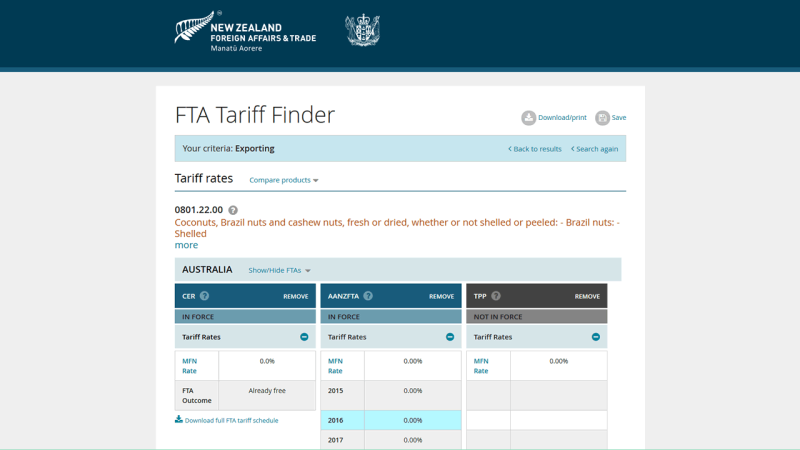800x450 pixels.
Task: Click MFN Rate link in AANZFTA column
Action: pyautogui.click(x=335, y=366)
